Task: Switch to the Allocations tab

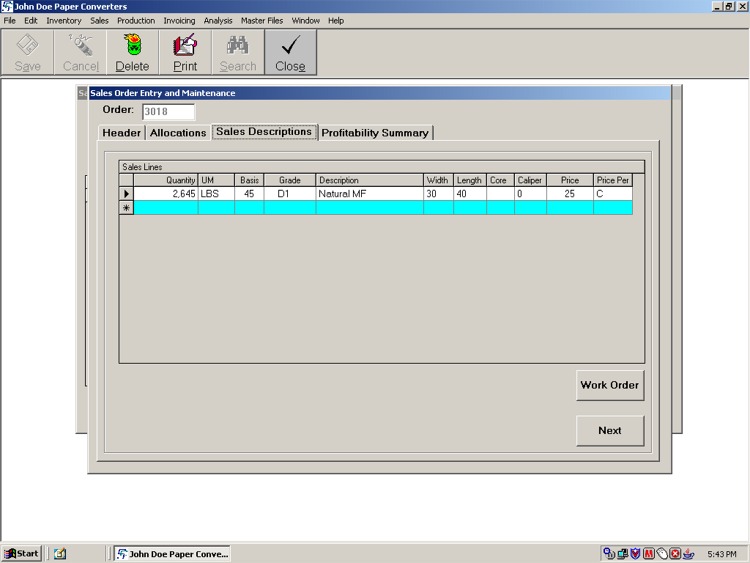Action: click(178, 132)
